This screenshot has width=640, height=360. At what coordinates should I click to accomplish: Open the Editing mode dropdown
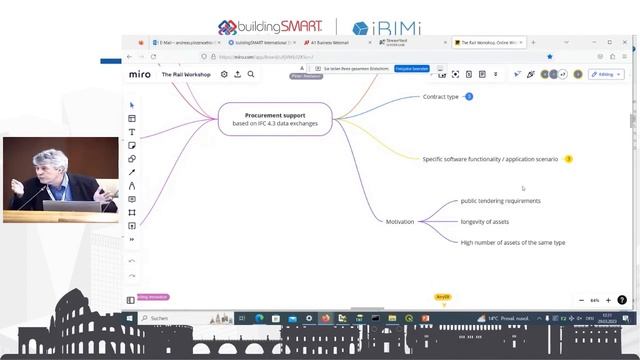pos(606,74)
